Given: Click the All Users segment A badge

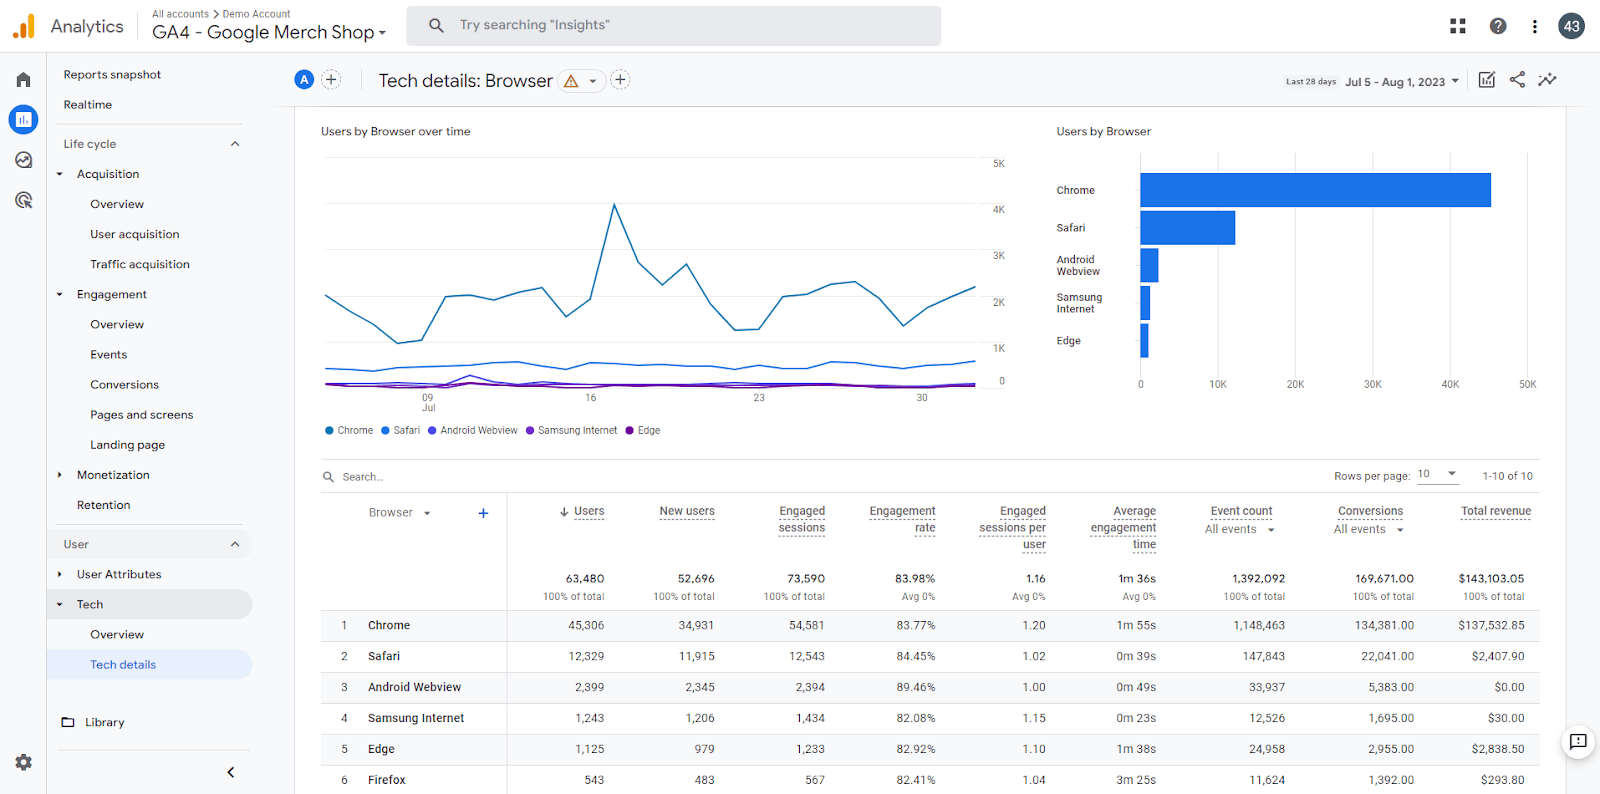Looking at the screenshot, I should coord(304,80).
